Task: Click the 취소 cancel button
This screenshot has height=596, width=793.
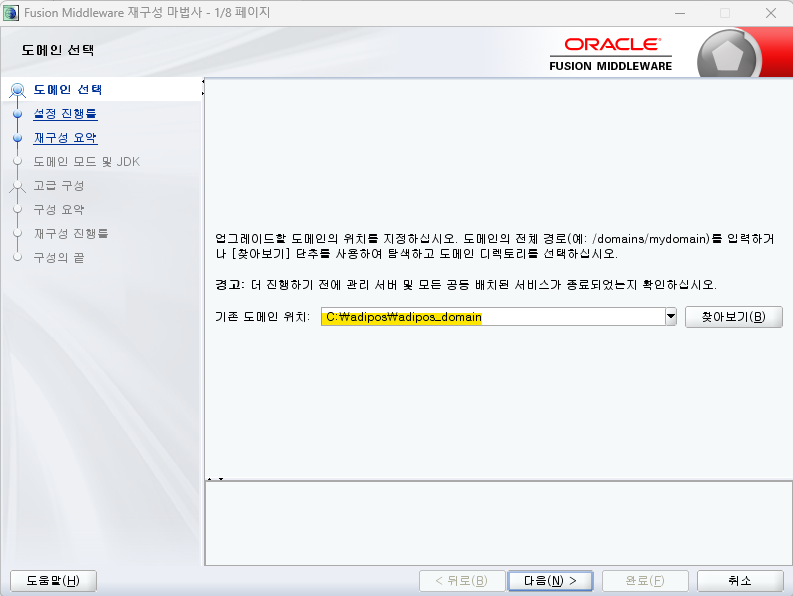Action: 740,580
